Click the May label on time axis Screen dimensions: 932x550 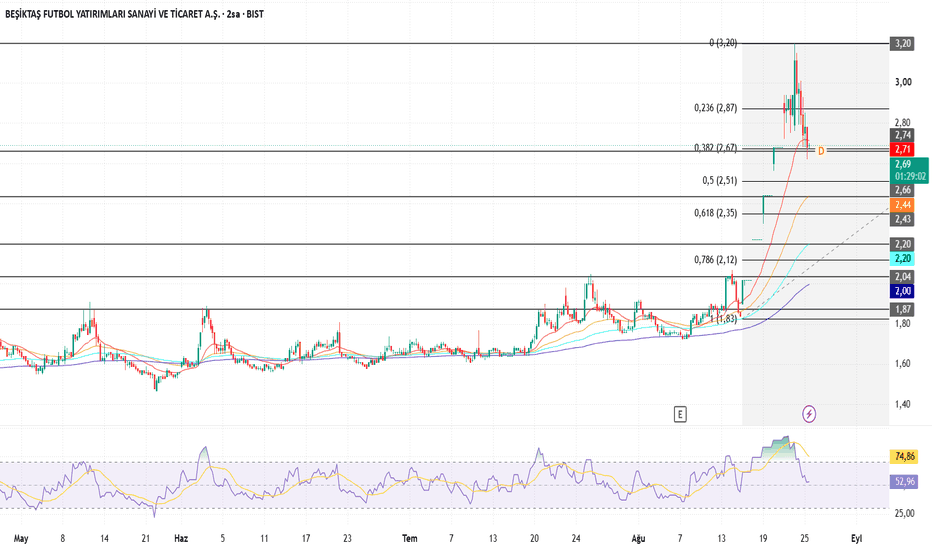pyautogui.click(x=21, y=539)
